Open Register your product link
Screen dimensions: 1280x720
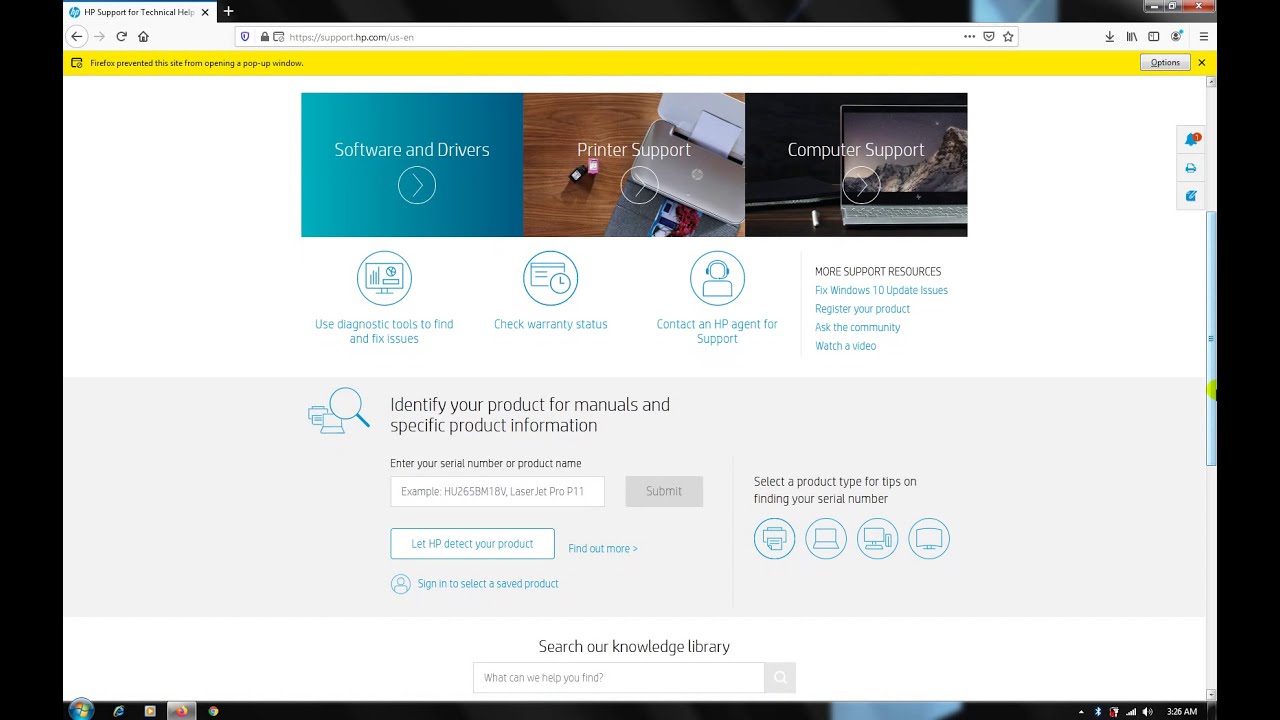pos(862,309)
